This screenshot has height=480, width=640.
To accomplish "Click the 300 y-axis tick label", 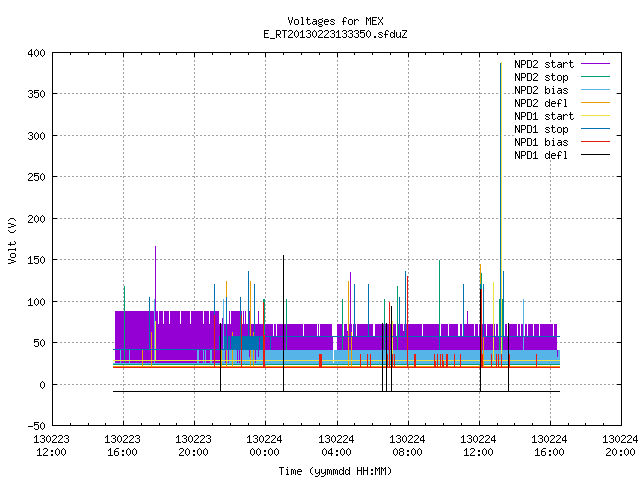I will click(36, 136).
